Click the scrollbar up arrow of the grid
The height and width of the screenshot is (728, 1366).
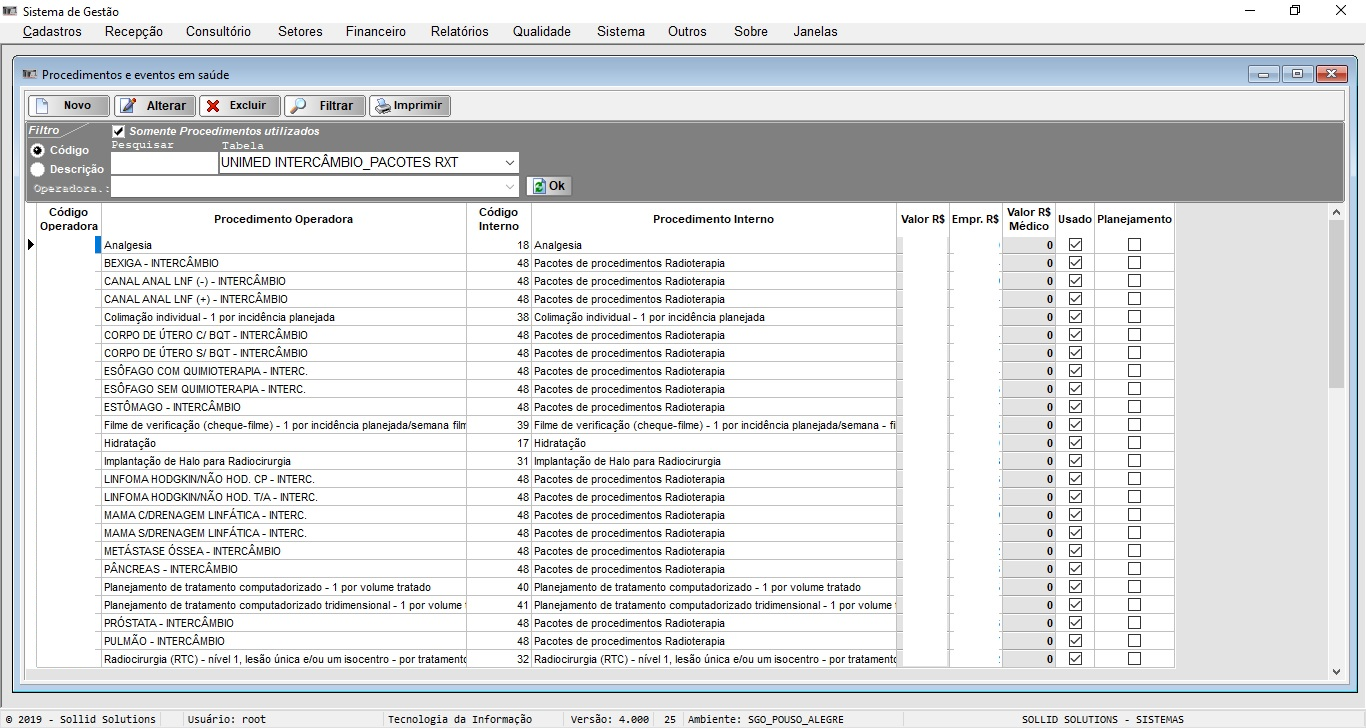point(1336,212)
